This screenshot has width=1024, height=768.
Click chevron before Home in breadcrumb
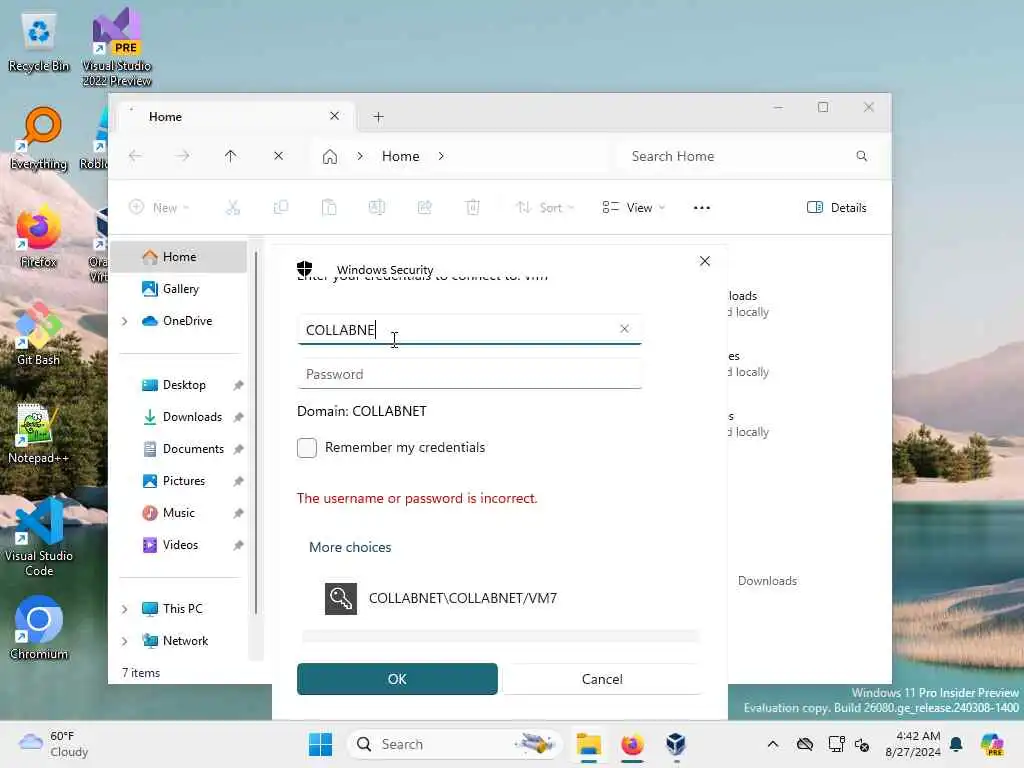click(360, 156)
